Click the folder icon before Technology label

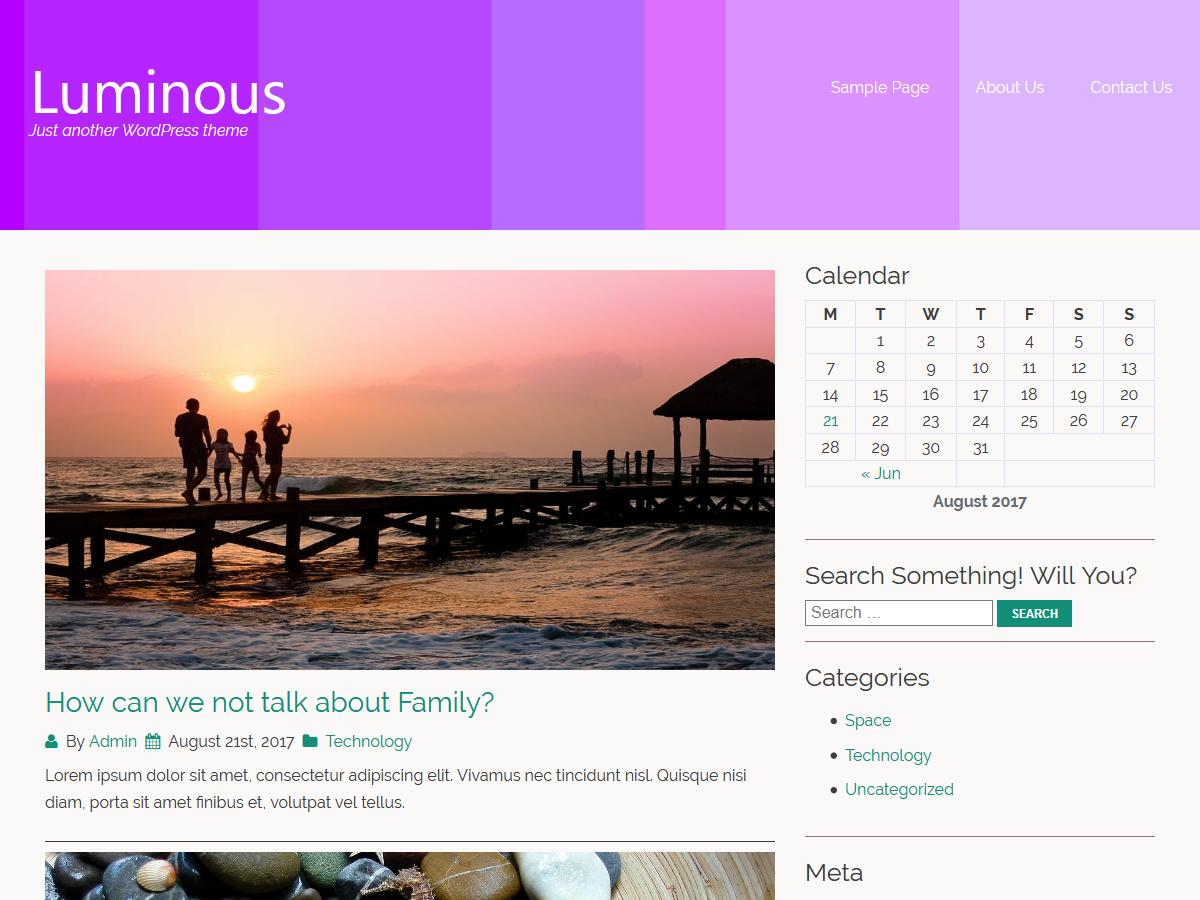coord(309,741)
